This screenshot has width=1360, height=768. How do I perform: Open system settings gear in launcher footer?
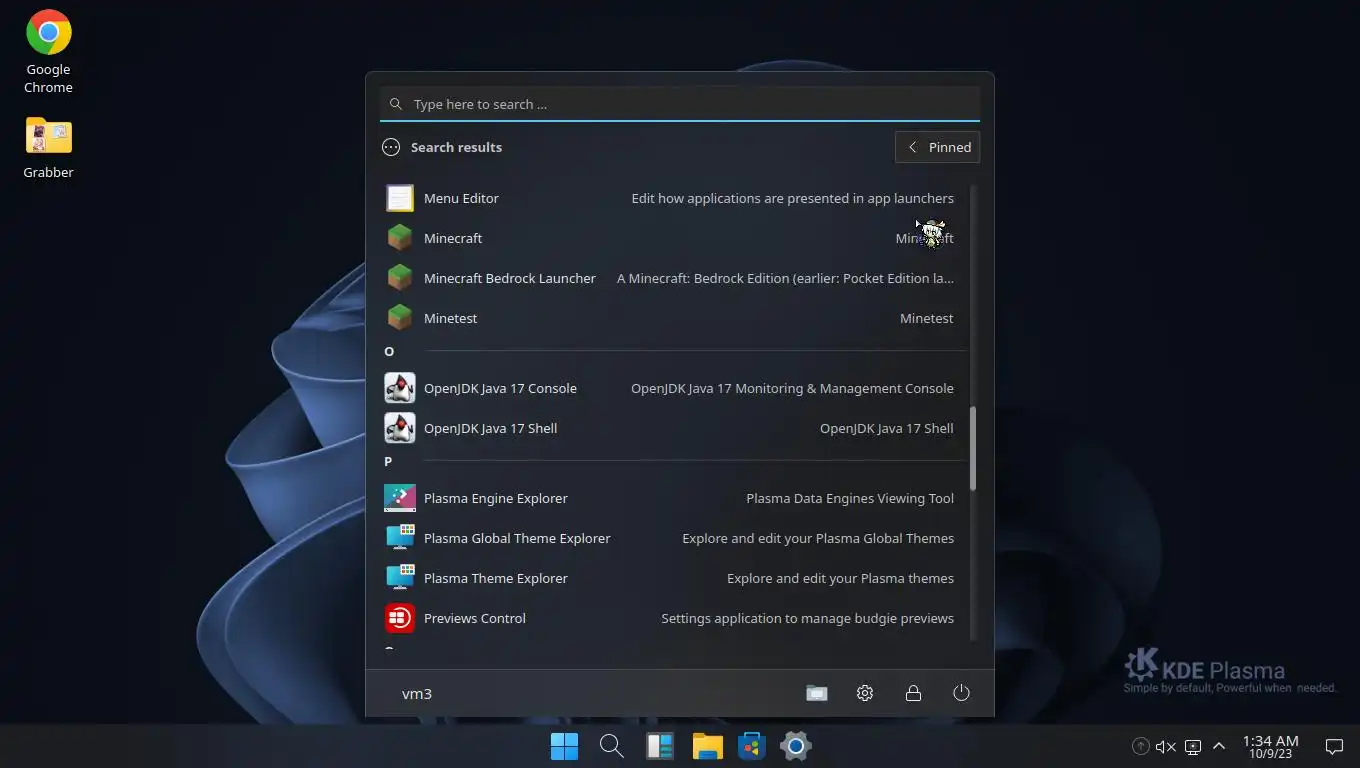[x=865, y=693]
